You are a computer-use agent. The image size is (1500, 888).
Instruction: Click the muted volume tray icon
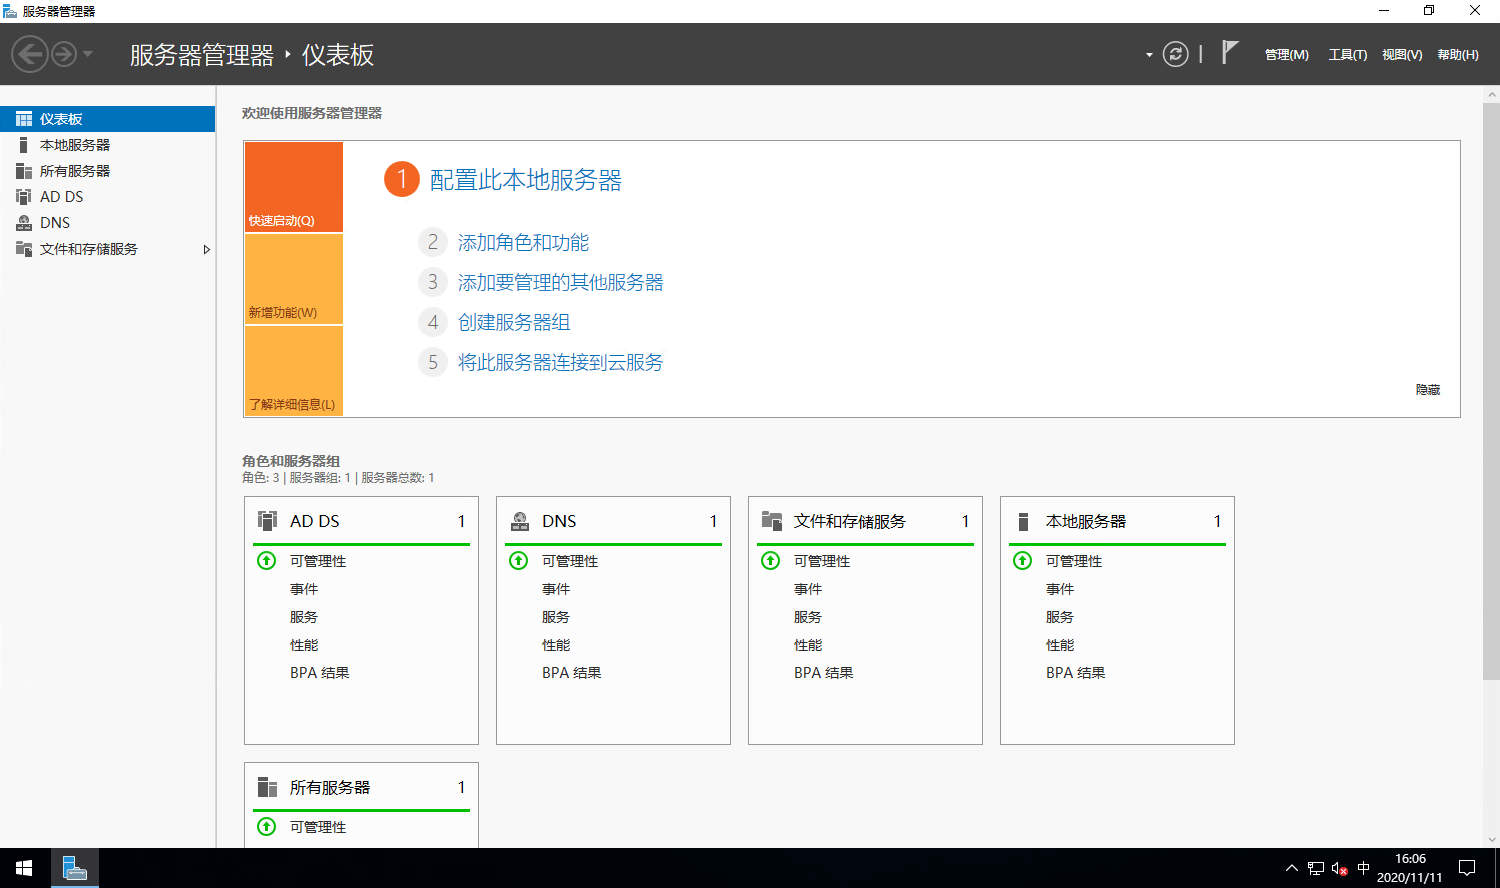1340,868
